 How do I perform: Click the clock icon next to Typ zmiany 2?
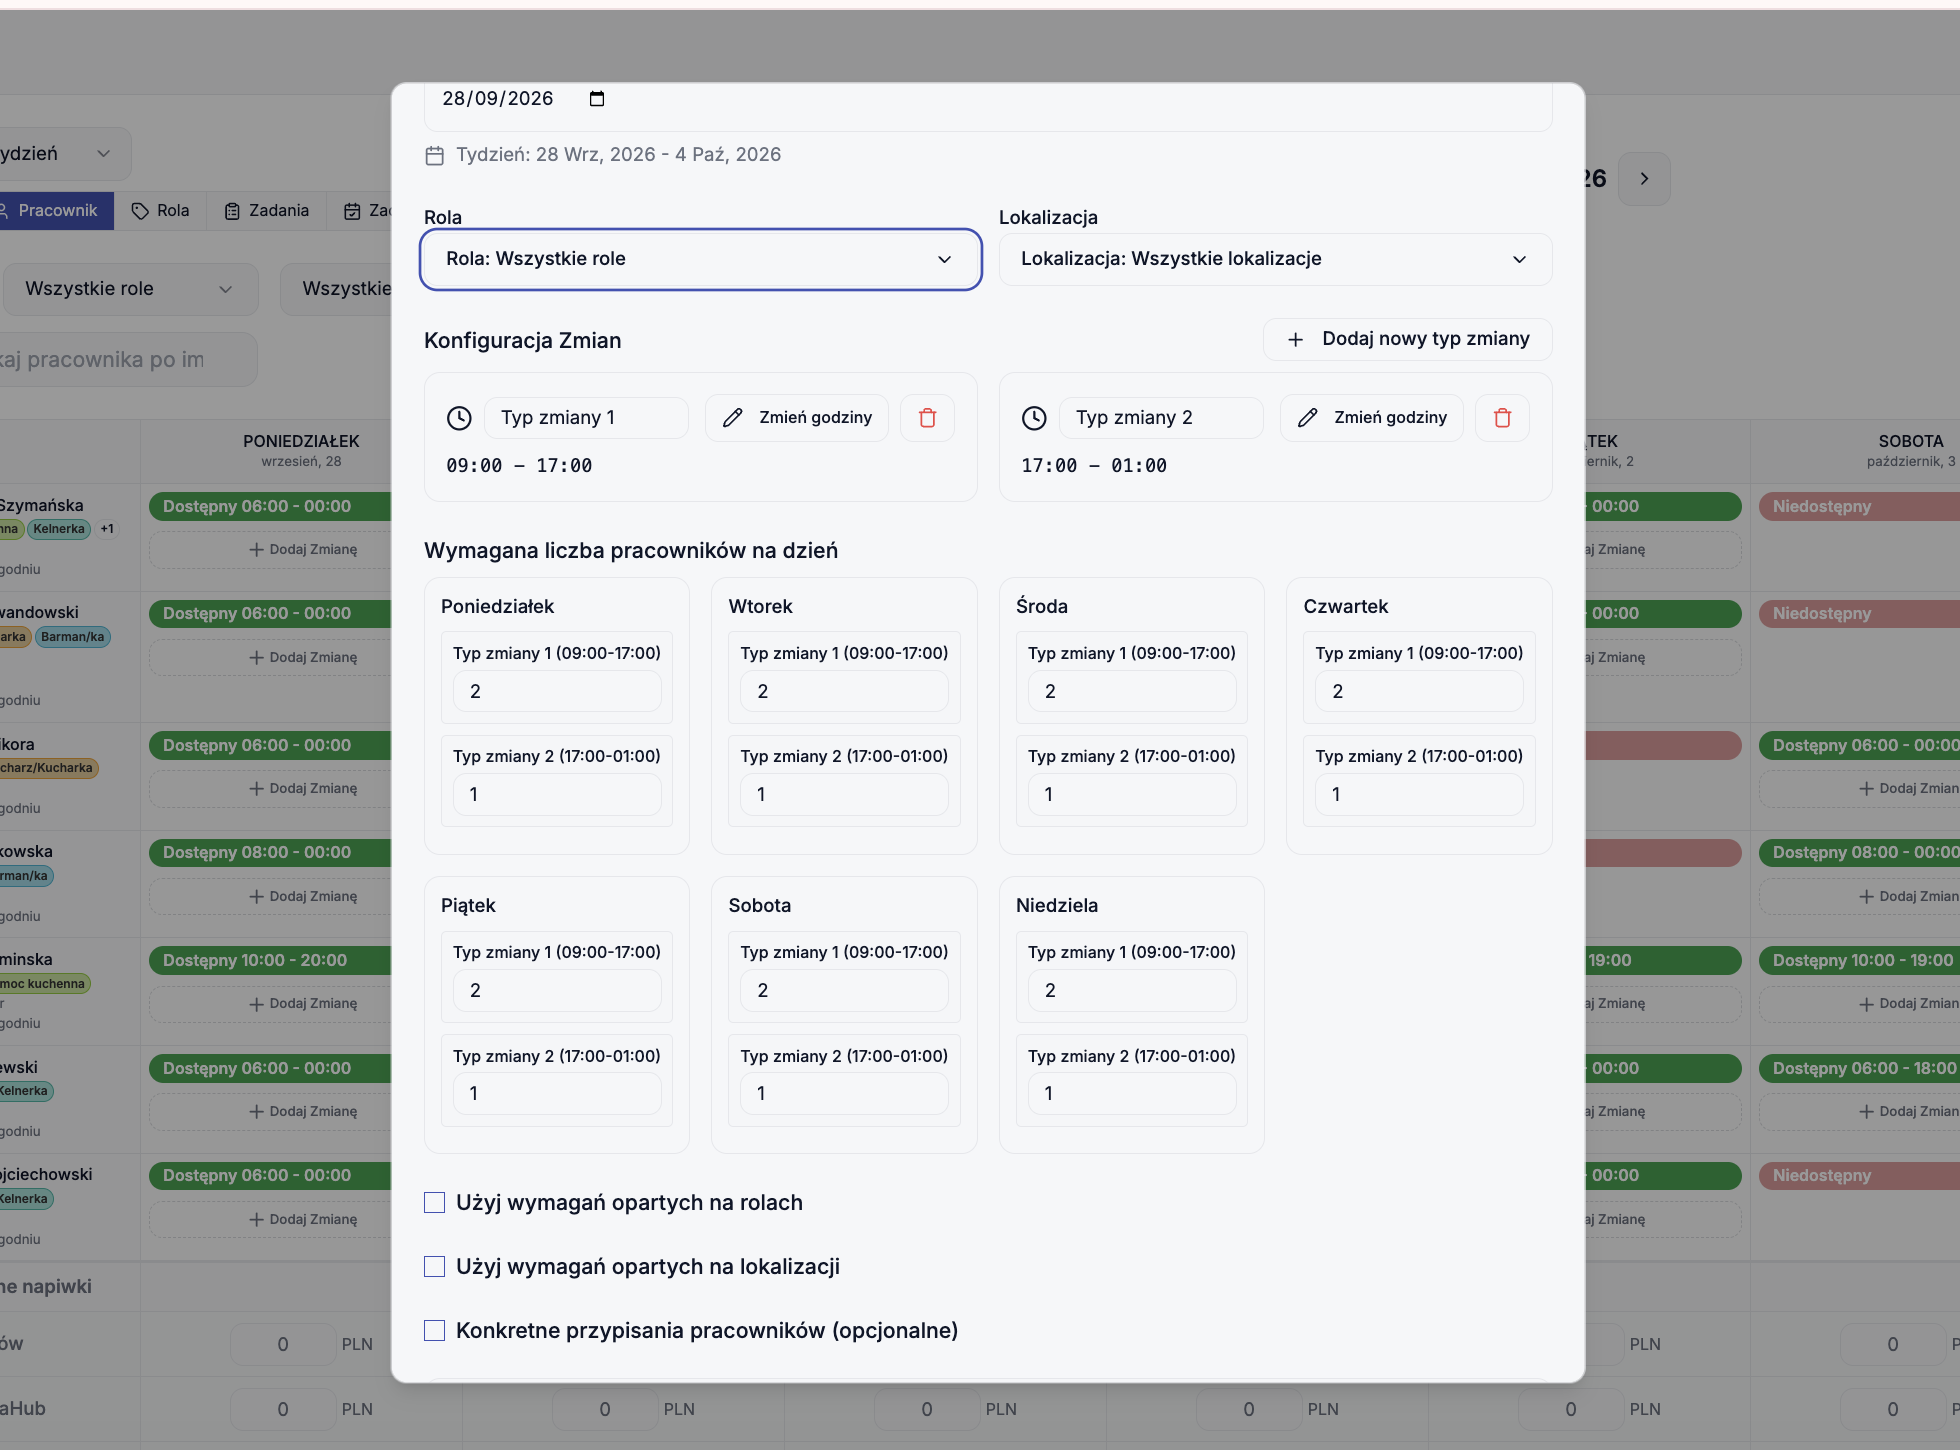pyautogui.click(x=1034, y=418)
